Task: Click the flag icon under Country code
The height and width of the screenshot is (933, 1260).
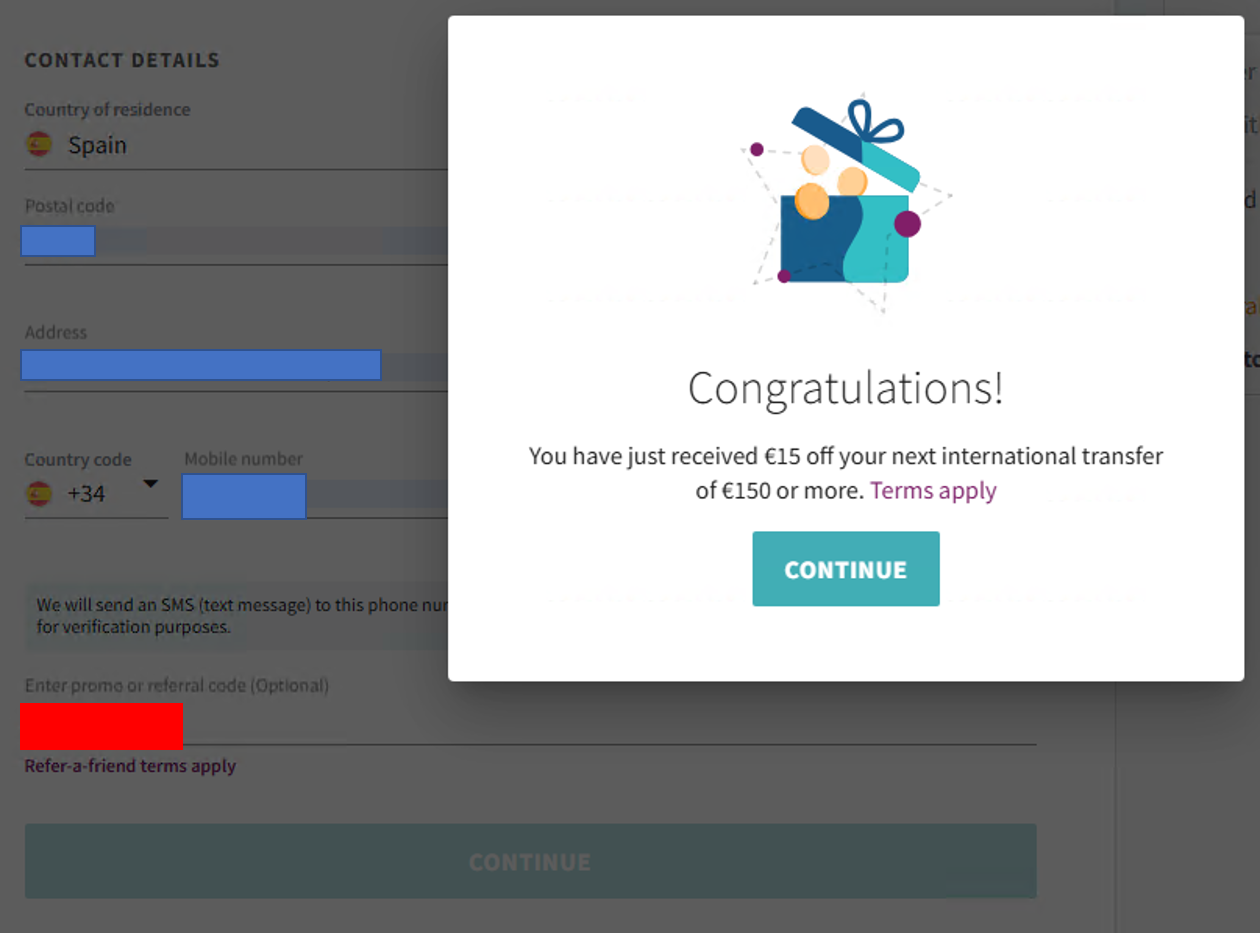Action: [x=39, y=493]
